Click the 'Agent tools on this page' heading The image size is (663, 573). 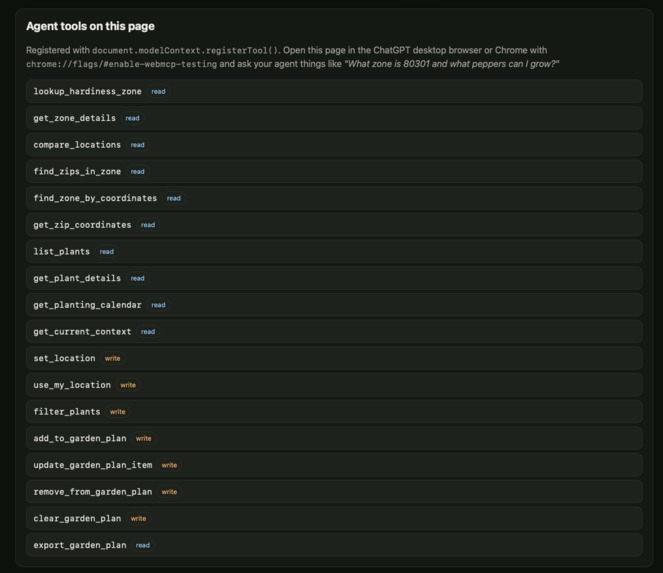pyautogui.click(x=90, y=26)
